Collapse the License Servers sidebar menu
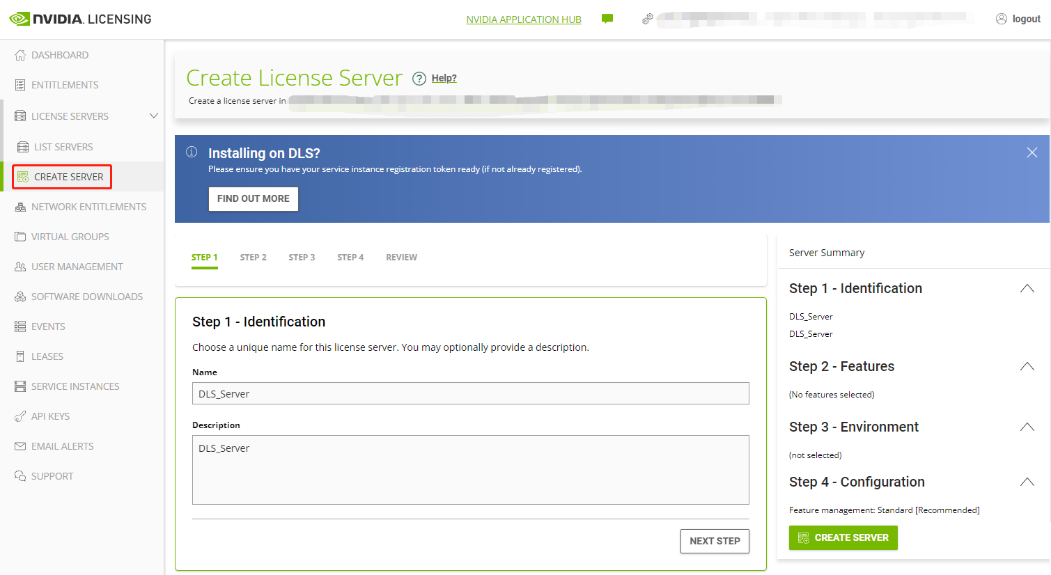 point(154,116)
